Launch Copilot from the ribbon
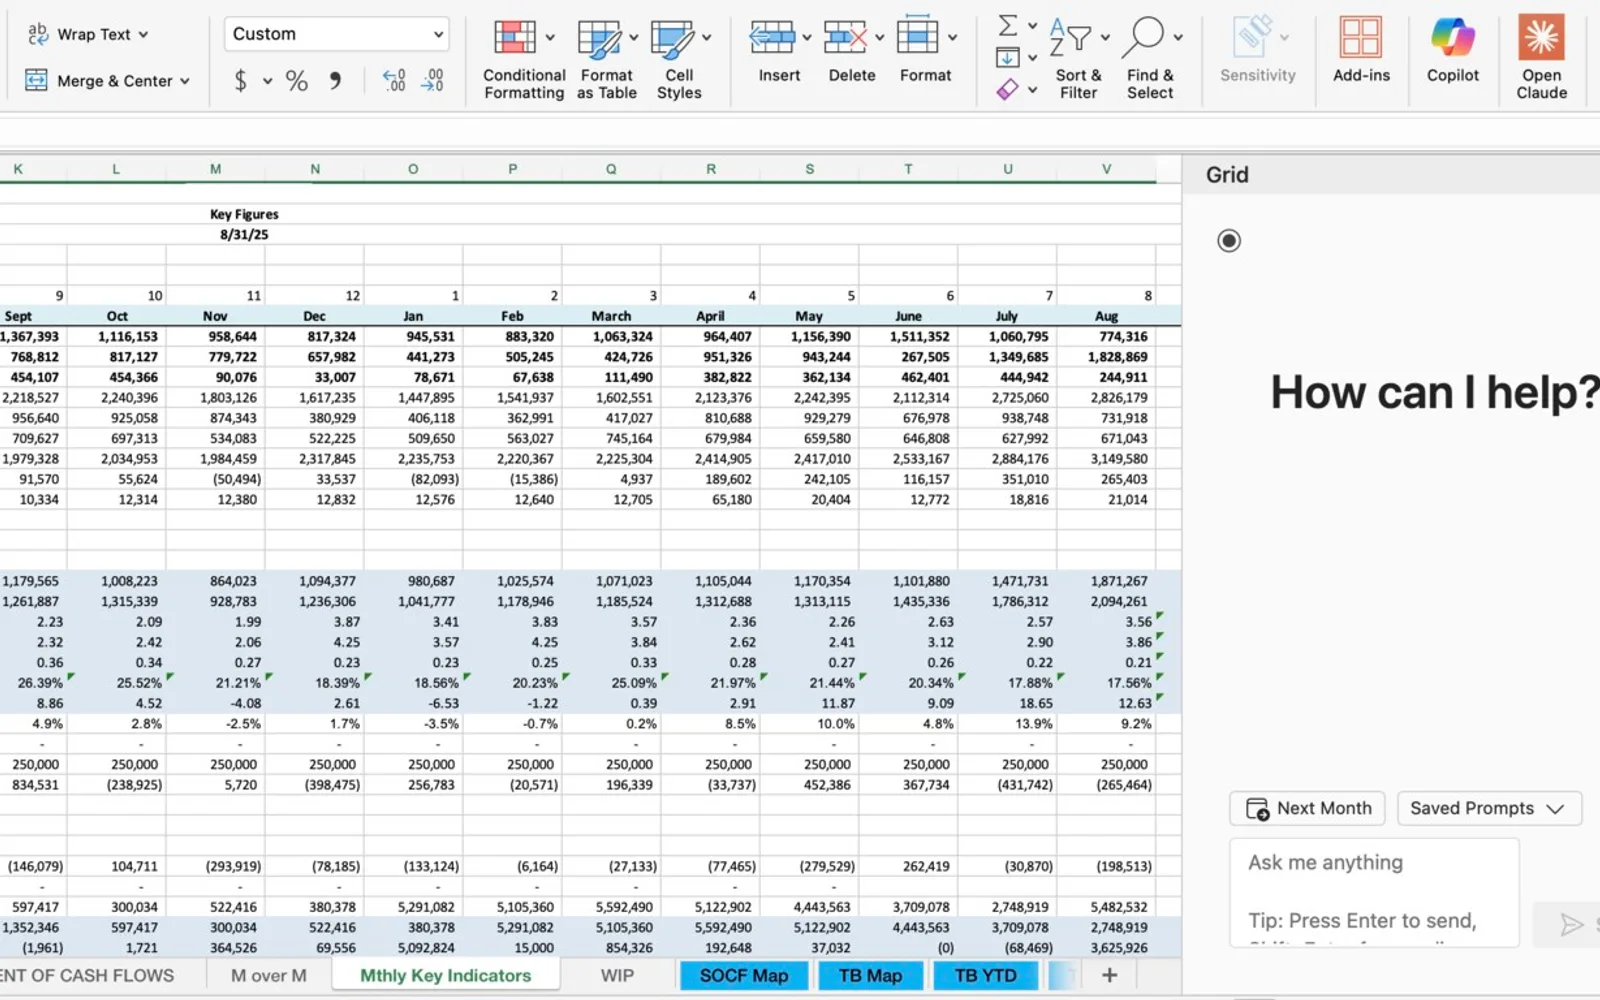 pyautogui.click(x=1452, y=49)
